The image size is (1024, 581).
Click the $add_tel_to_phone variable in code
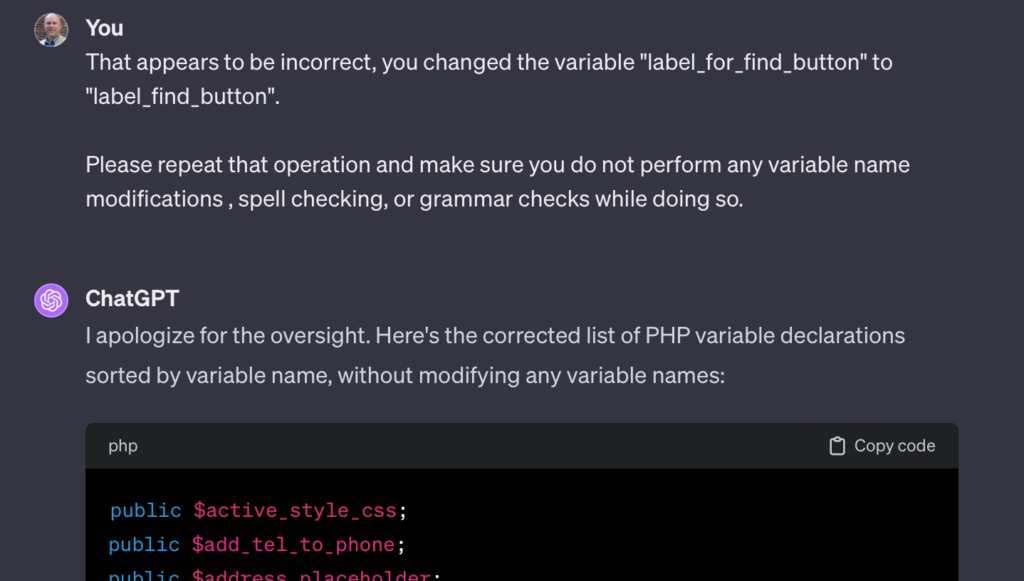tap(296, 544)
